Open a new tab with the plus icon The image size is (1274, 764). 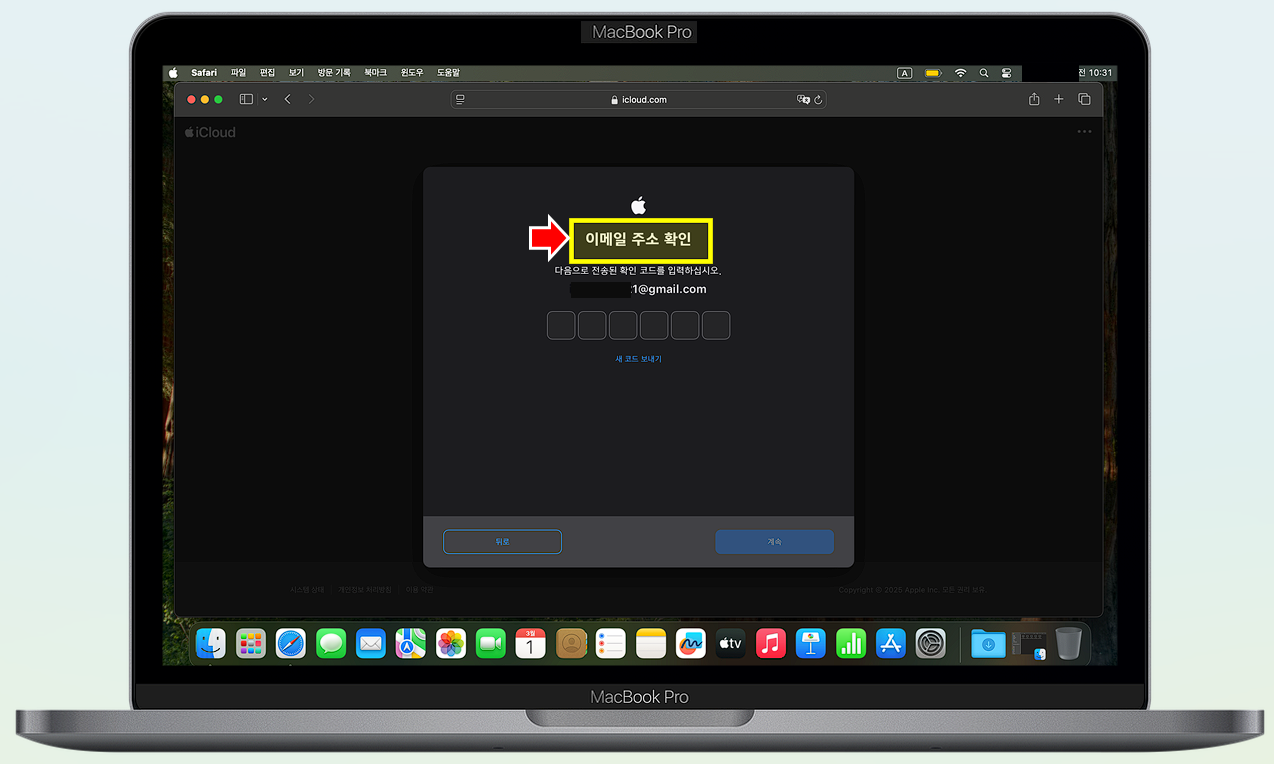[x=1059, y=99]
